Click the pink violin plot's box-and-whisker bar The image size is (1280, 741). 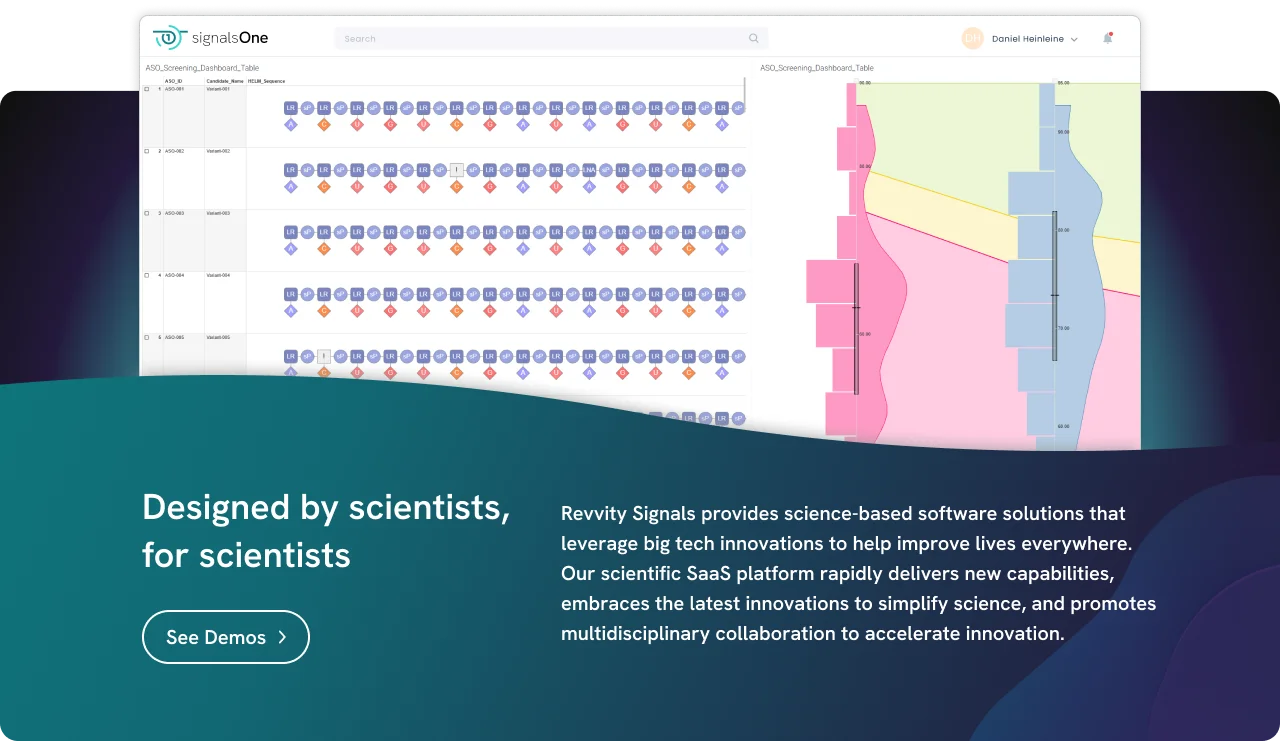(x=856, y=329)
